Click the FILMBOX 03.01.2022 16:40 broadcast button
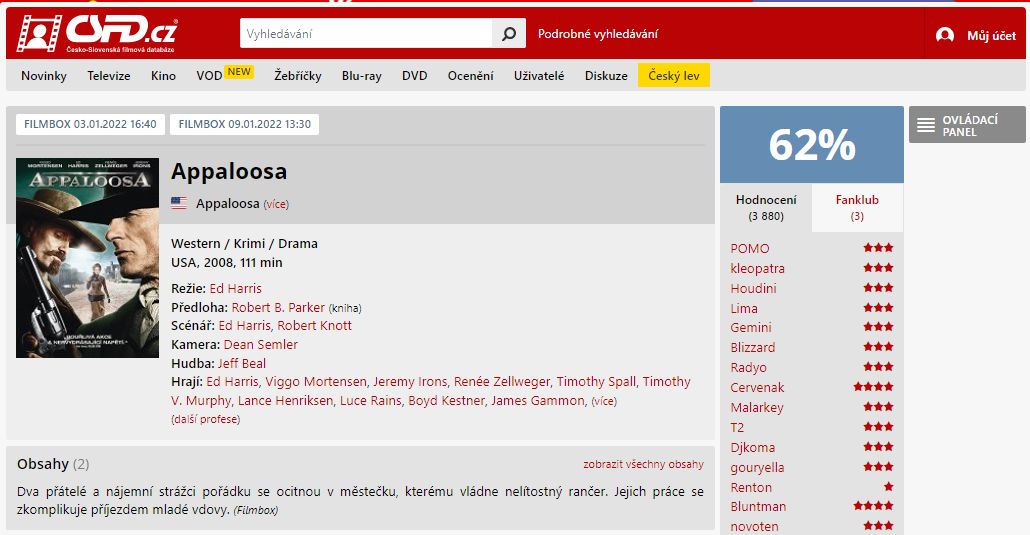Screen dimensions: 1030x535 (x=90, y=124)
